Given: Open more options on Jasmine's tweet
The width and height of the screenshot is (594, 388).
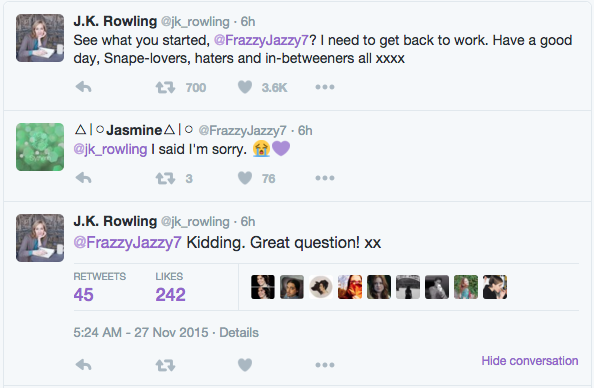Looking at the screenshot, I should (x=325, y=178).
